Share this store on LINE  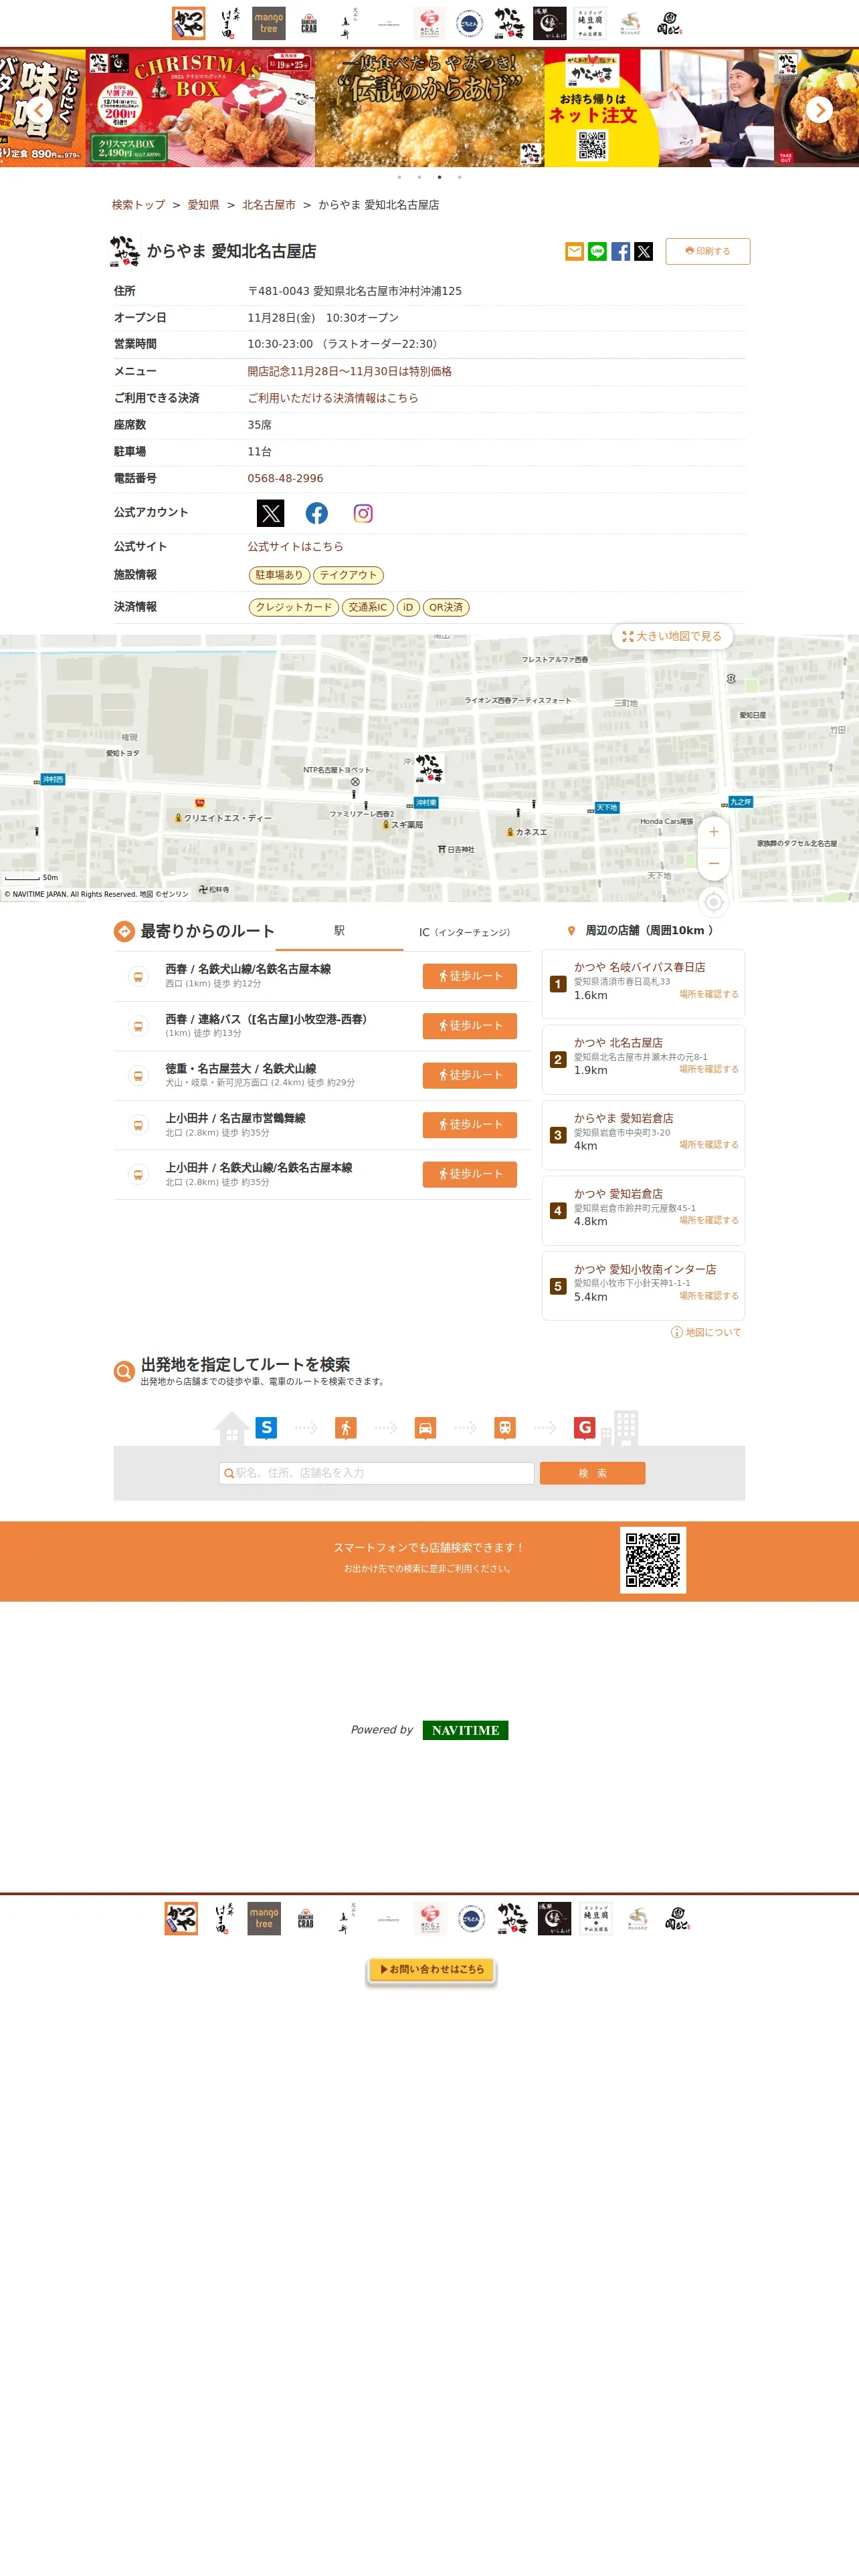coord(597,251)
